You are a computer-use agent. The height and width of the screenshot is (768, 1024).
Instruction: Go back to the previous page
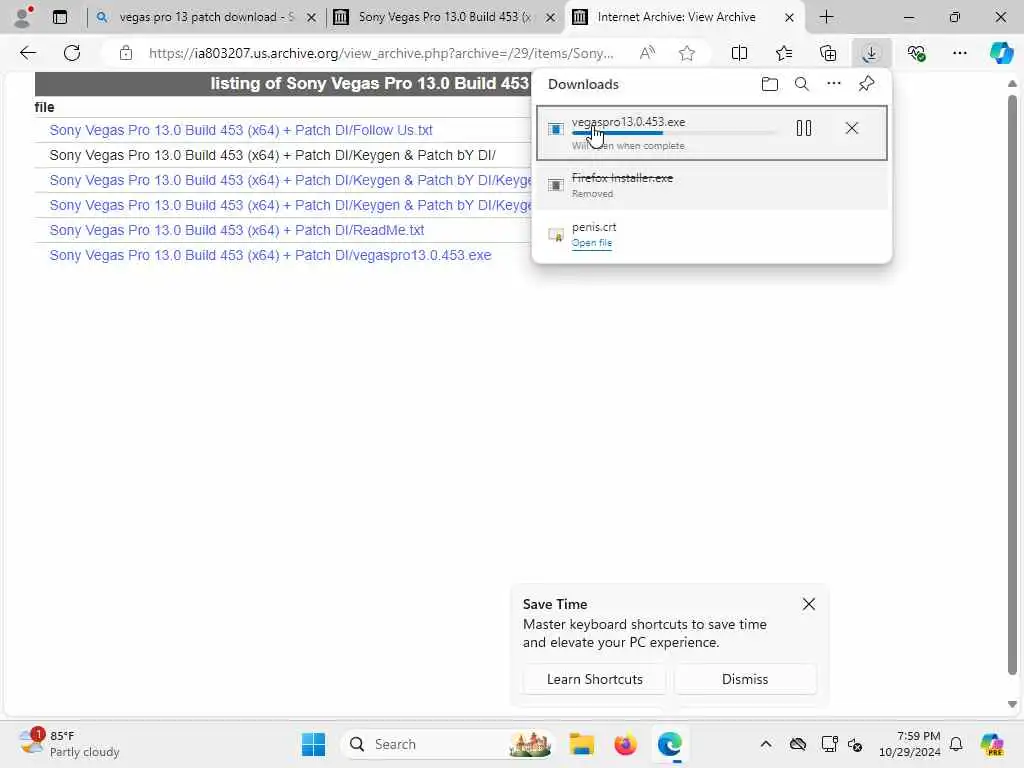click(x=28, y=53)
